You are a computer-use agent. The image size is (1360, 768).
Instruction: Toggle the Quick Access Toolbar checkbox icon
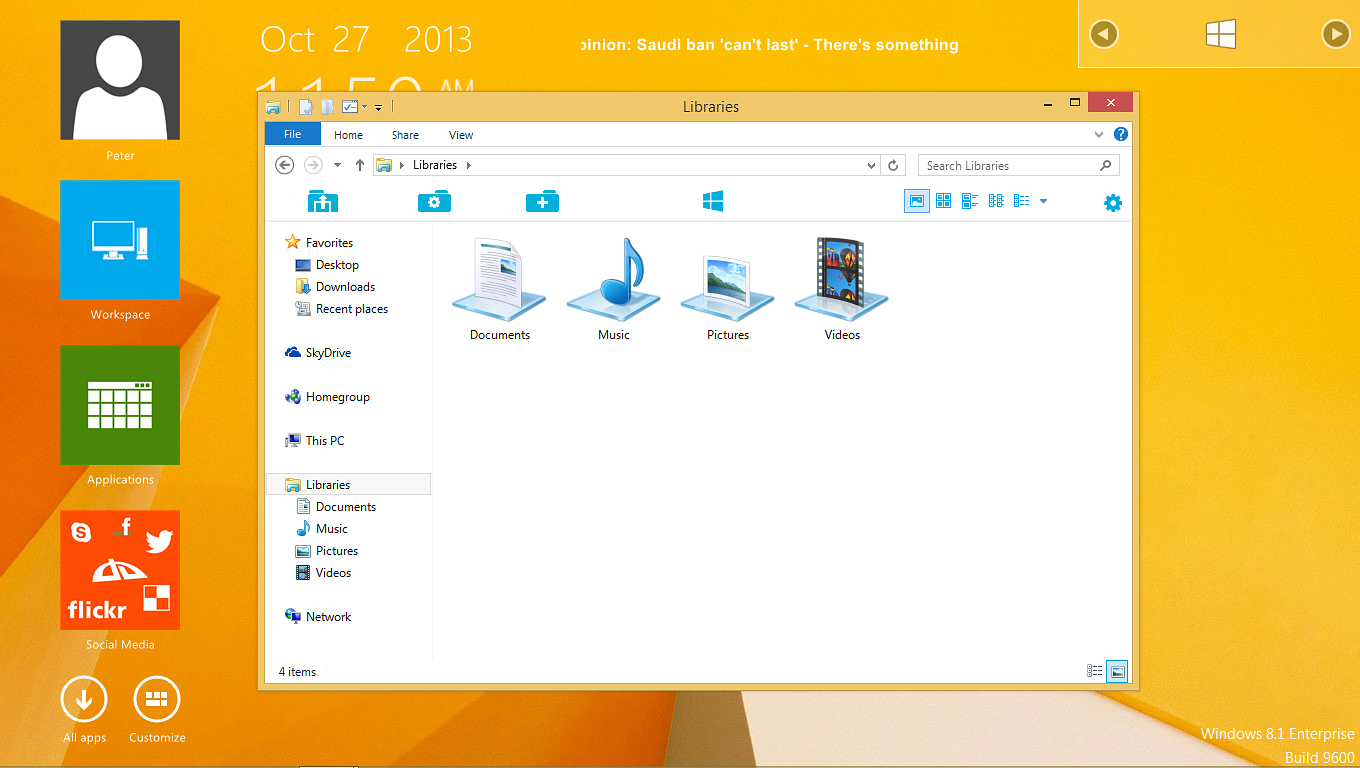pyautogui.click(x=350, y=106)
